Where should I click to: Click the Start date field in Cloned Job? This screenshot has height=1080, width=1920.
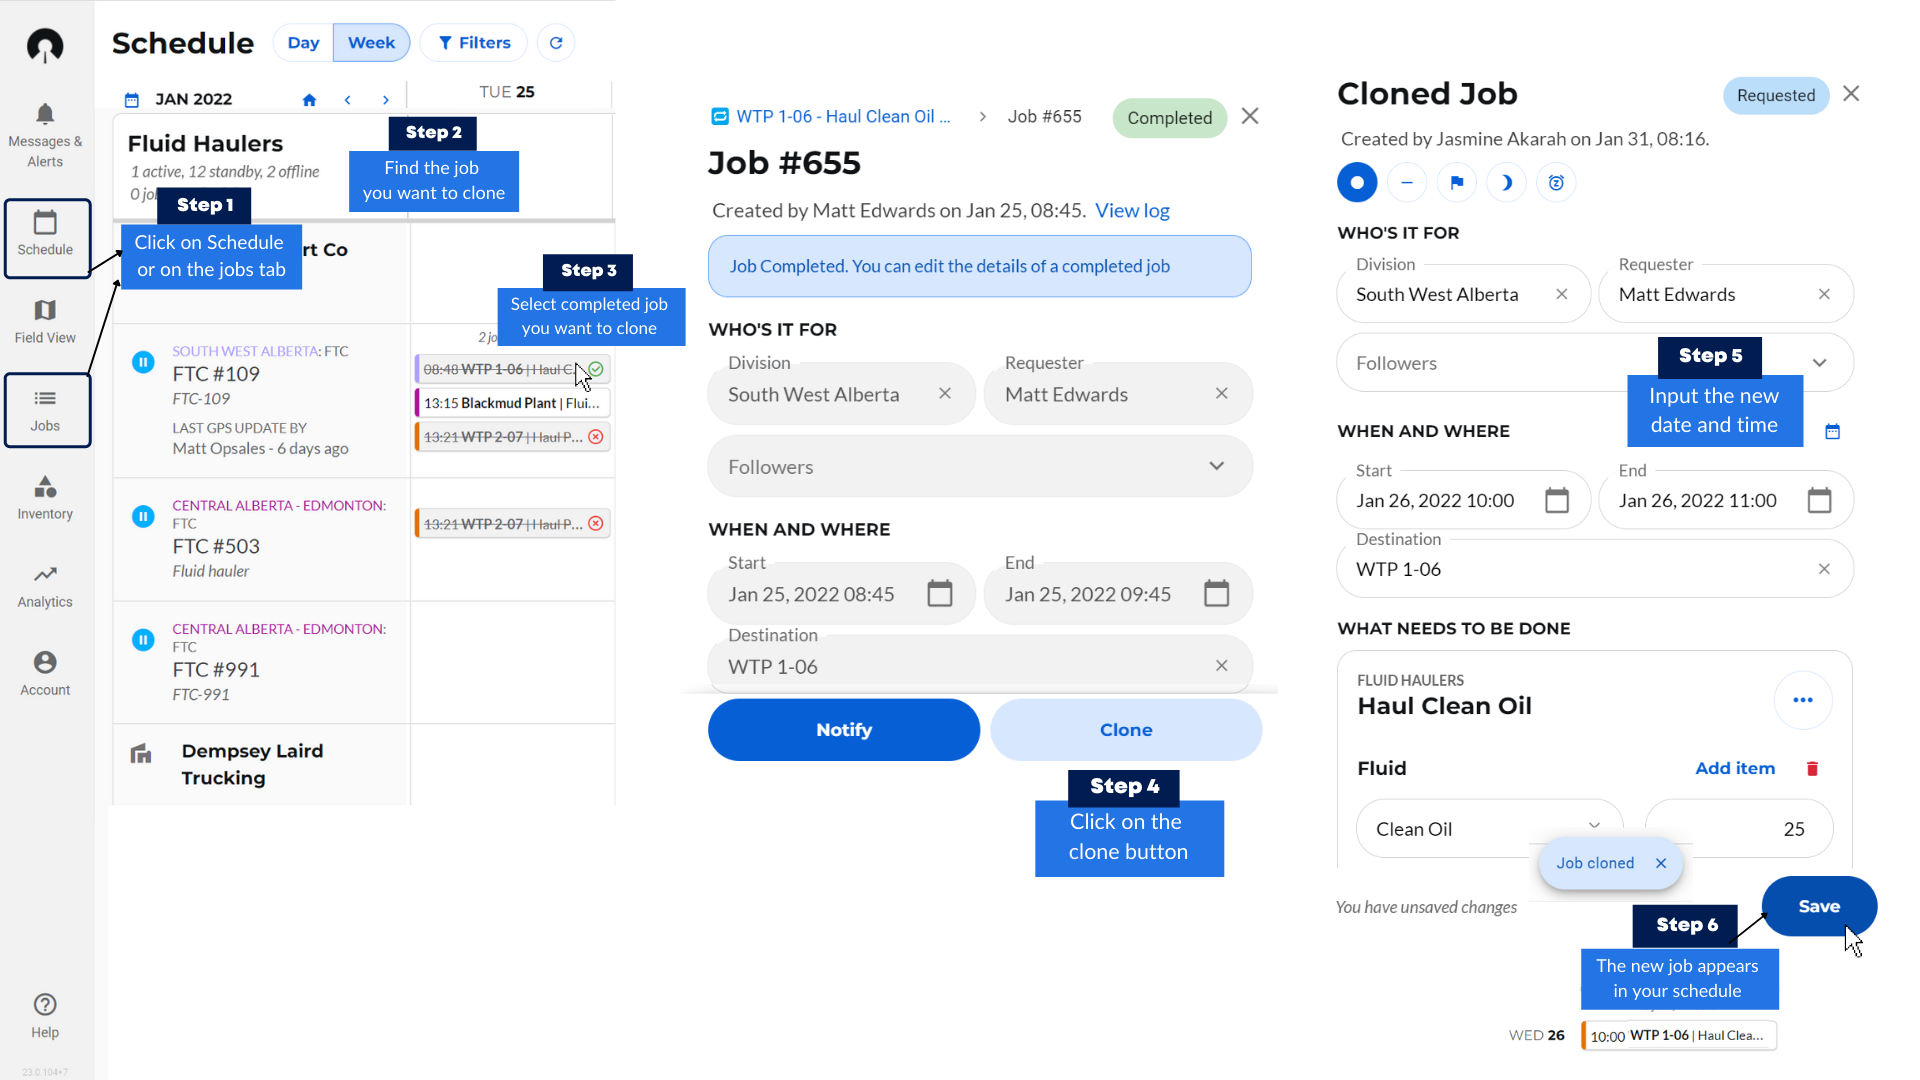click(1435, 500)
